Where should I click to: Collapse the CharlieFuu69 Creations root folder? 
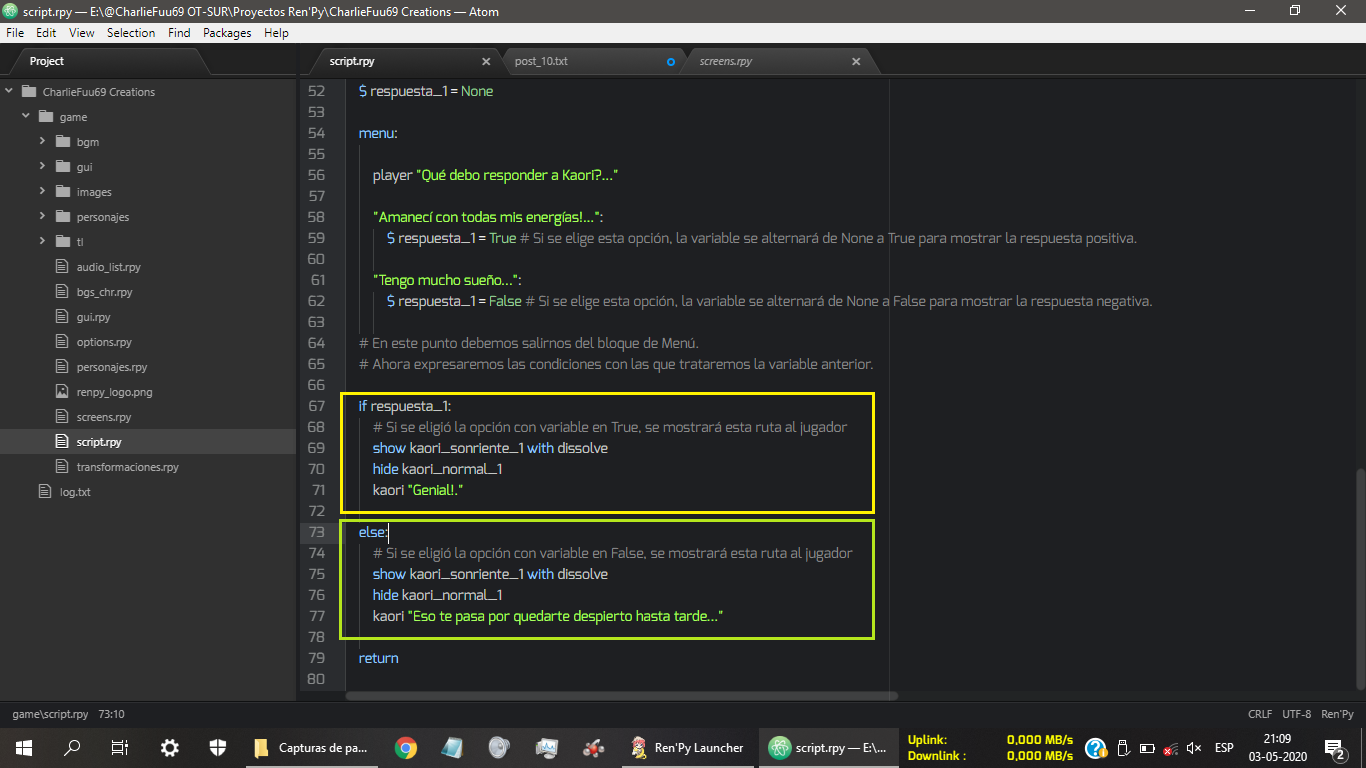(9, 92)
